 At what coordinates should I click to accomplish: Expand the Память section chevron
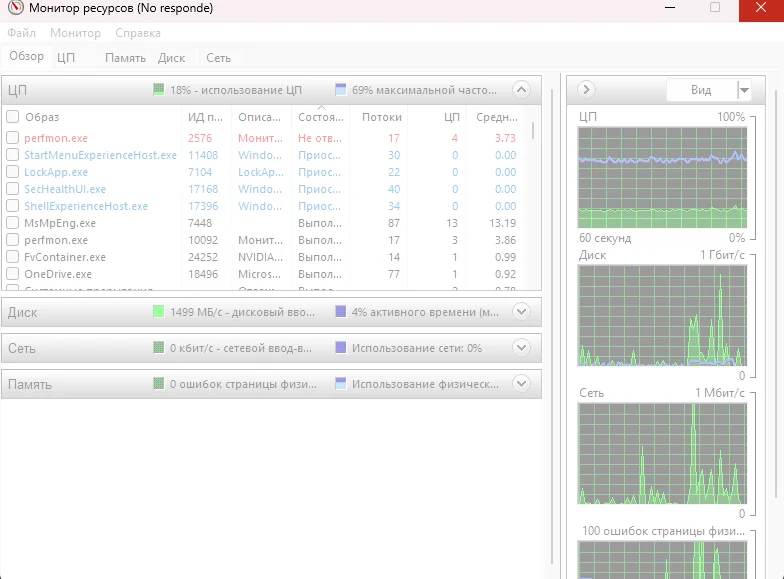pos(520,384)
